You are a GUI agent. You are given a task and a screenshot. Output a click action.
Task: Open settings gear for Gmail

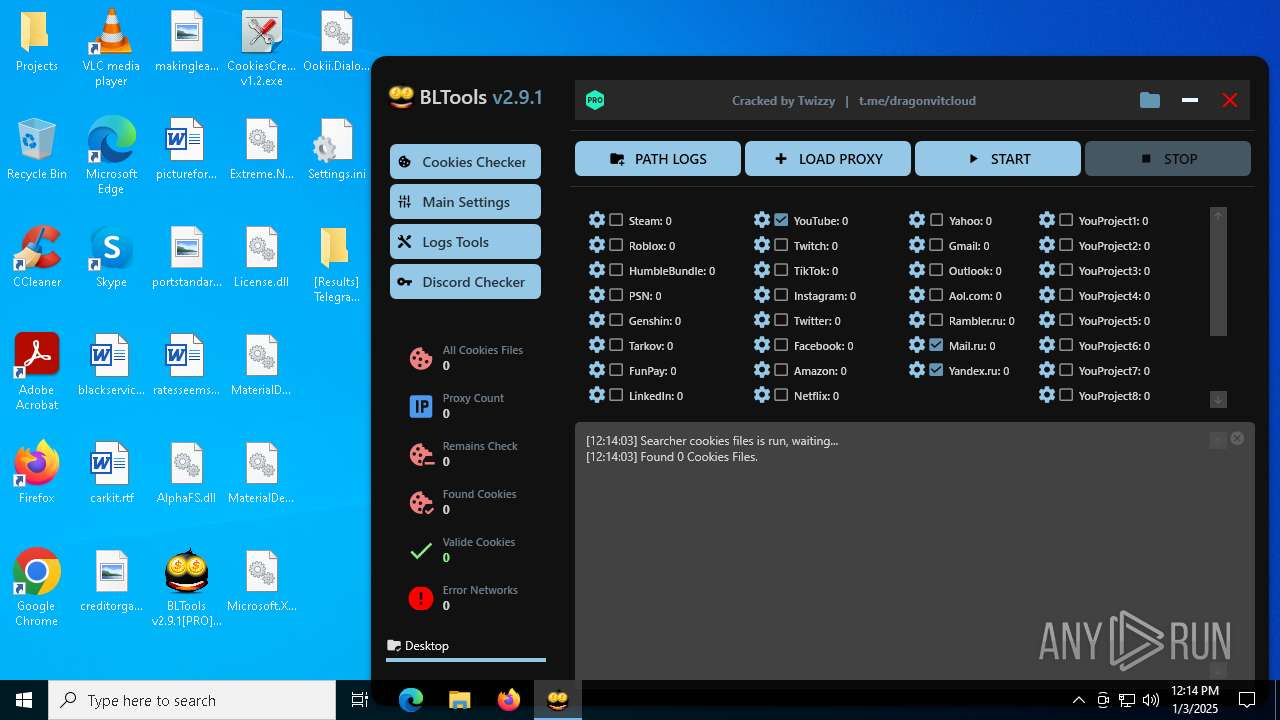click(x=917, y=245)
